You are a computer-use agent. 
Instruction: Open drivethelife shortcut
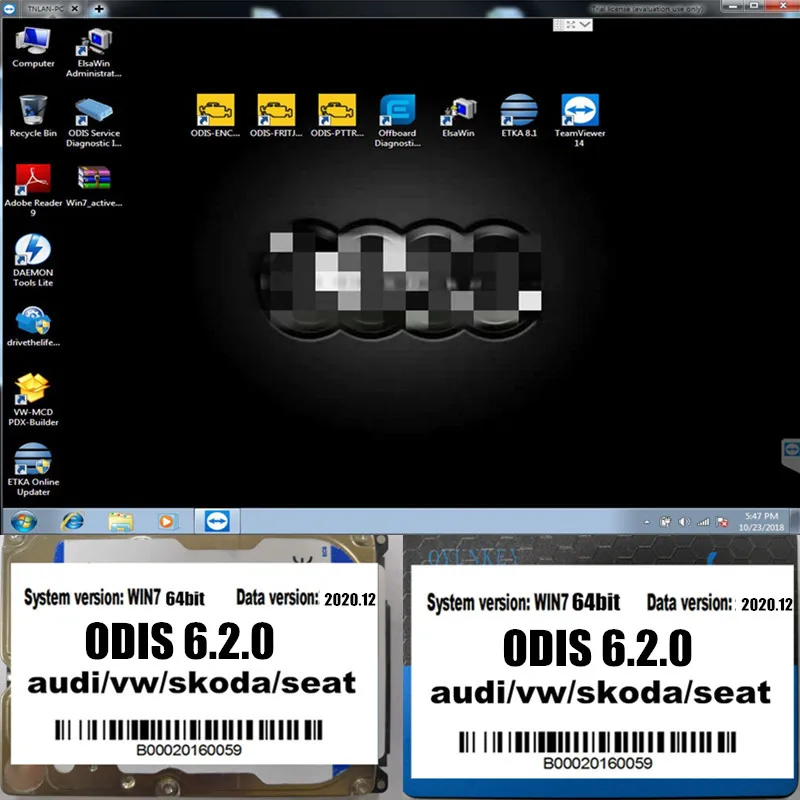pos(33,327)
